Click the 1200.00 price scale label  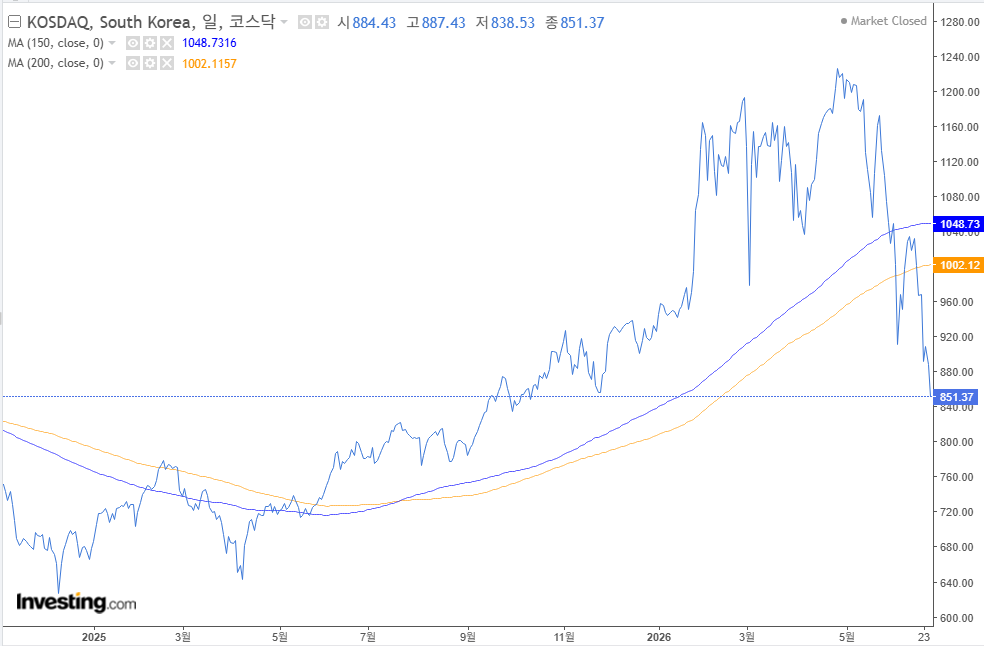tap(960, 92)
